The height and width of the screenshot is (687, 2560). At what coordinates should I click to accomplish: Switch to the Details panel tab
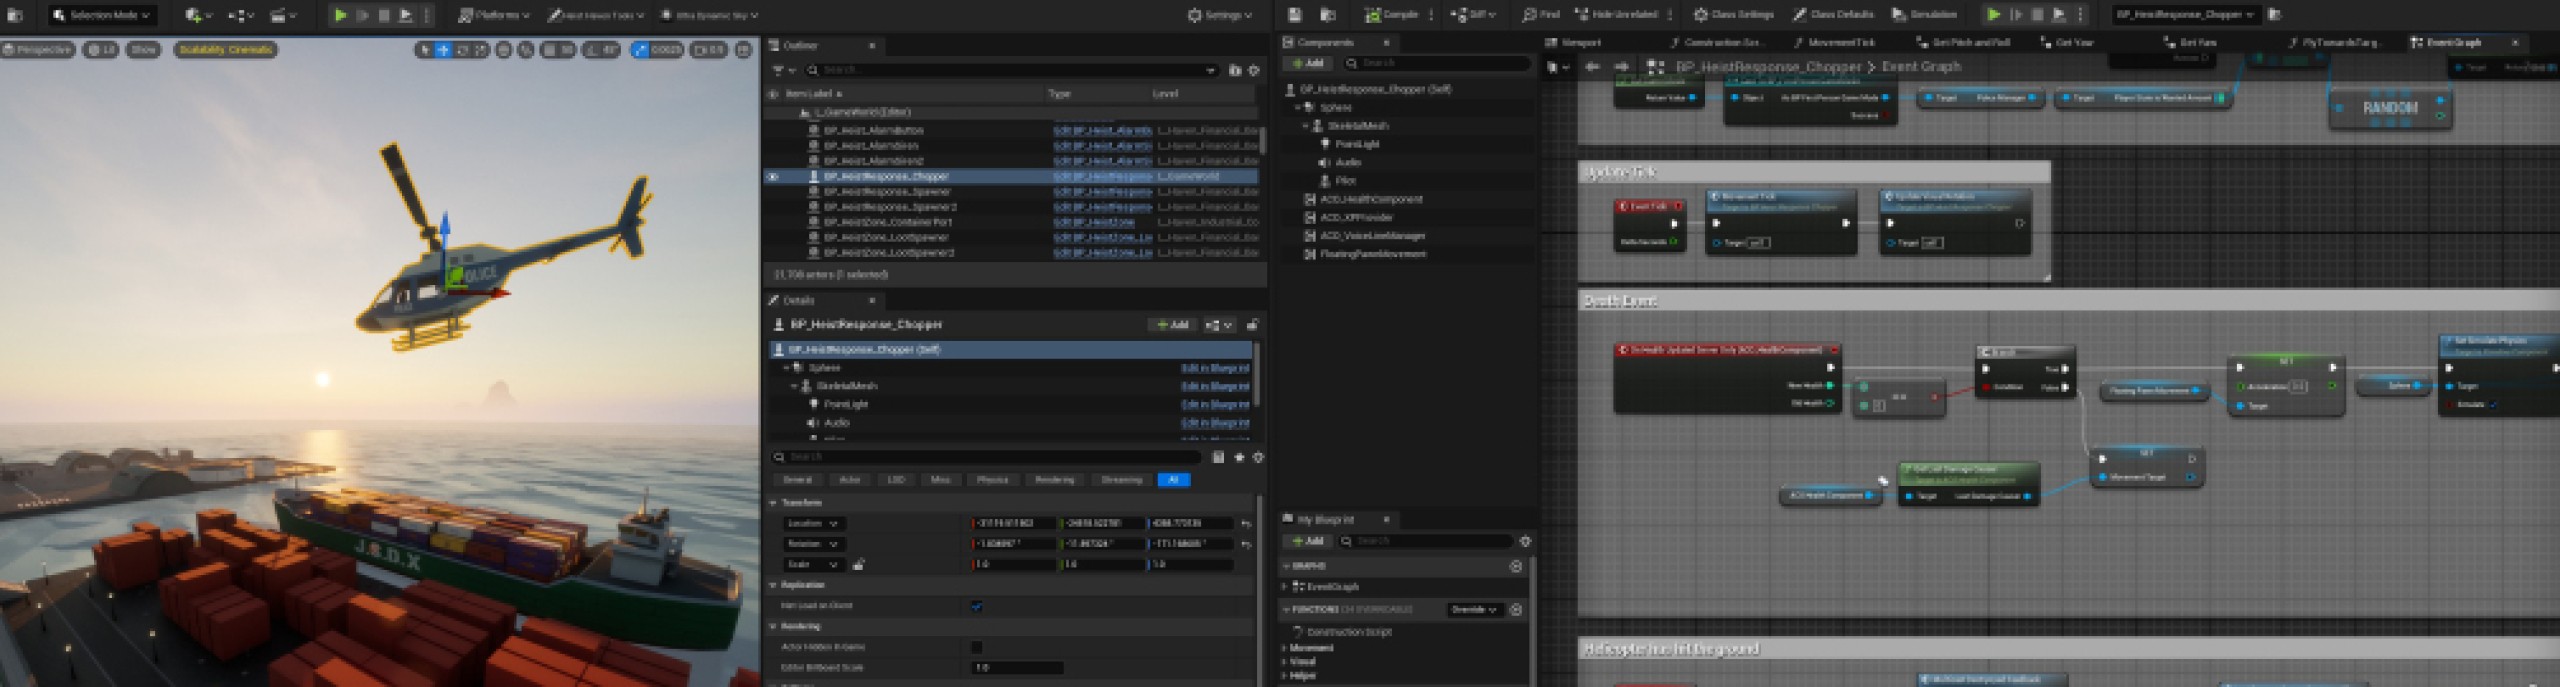pos(798,300)
